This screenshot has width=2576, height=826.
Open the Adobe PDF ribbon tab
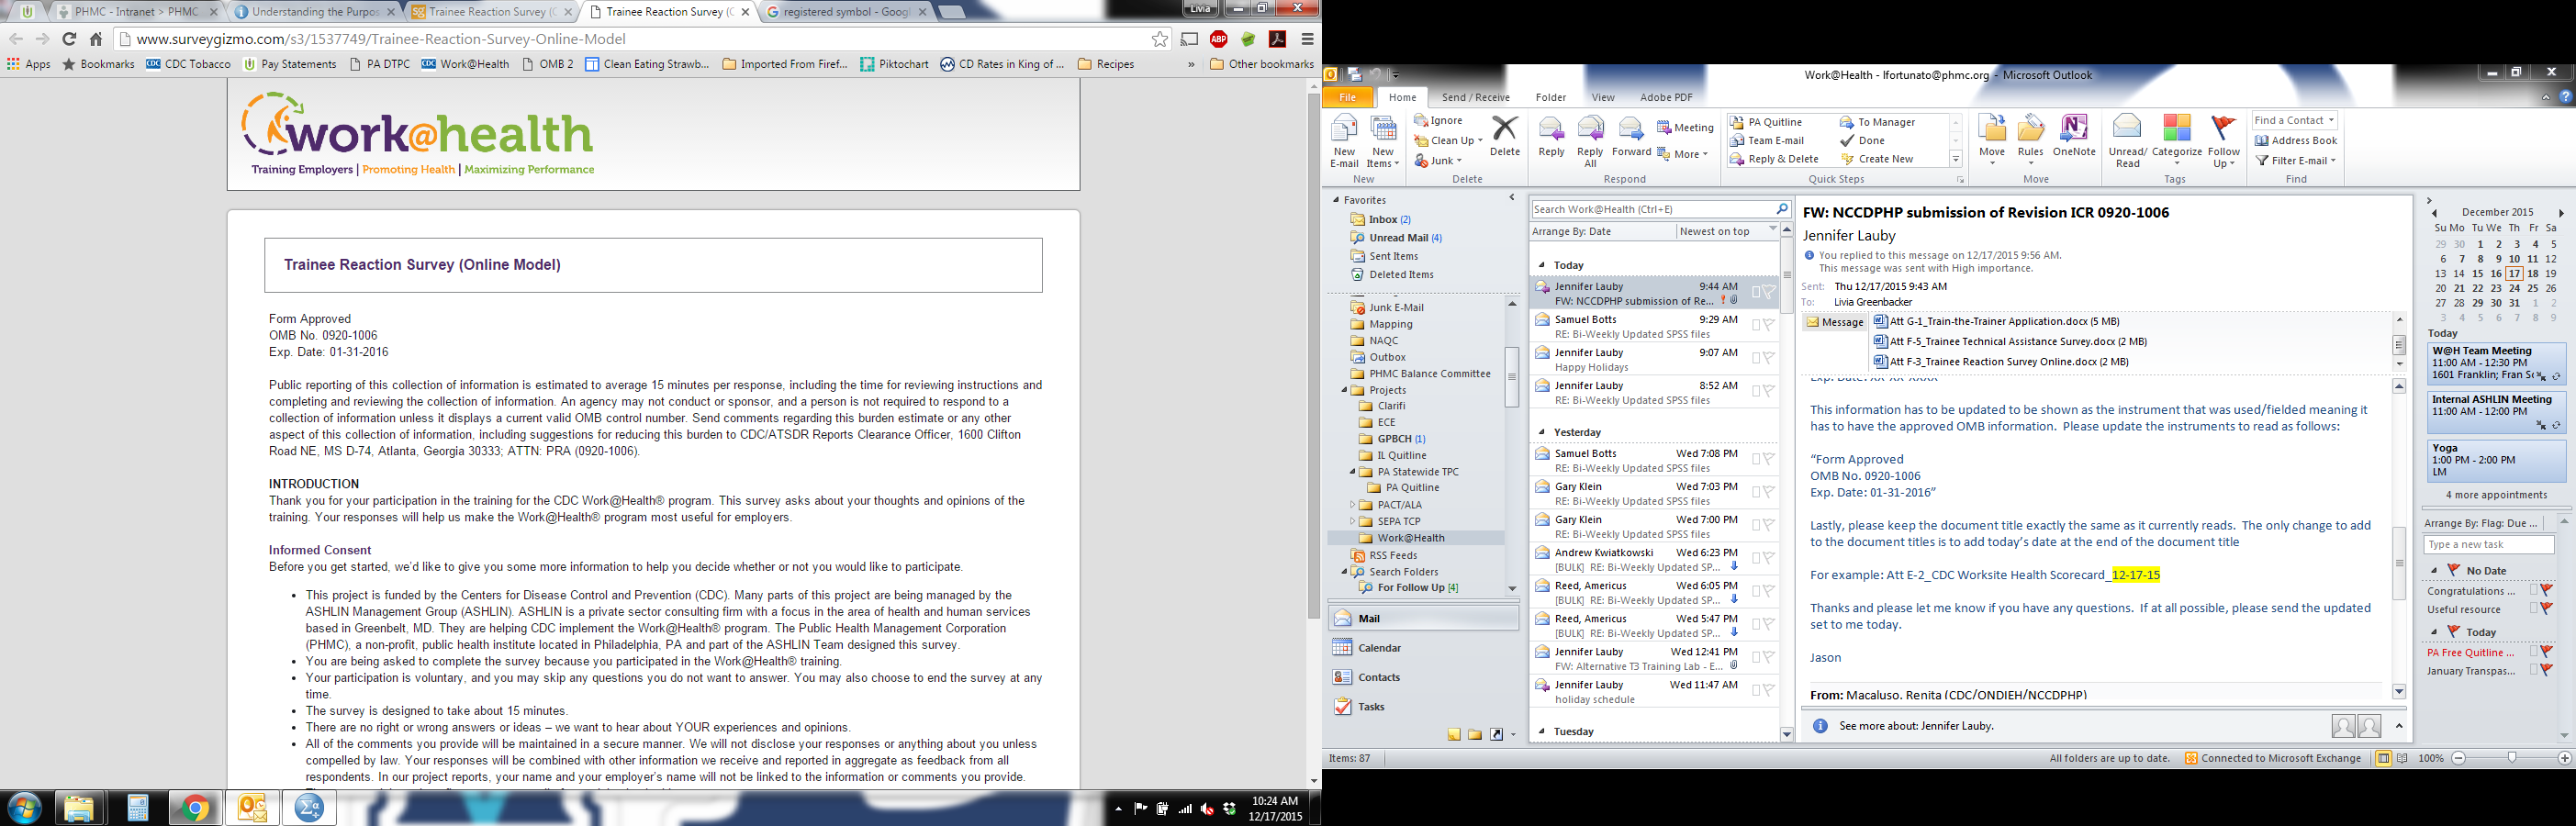(x=1666, y=97)
